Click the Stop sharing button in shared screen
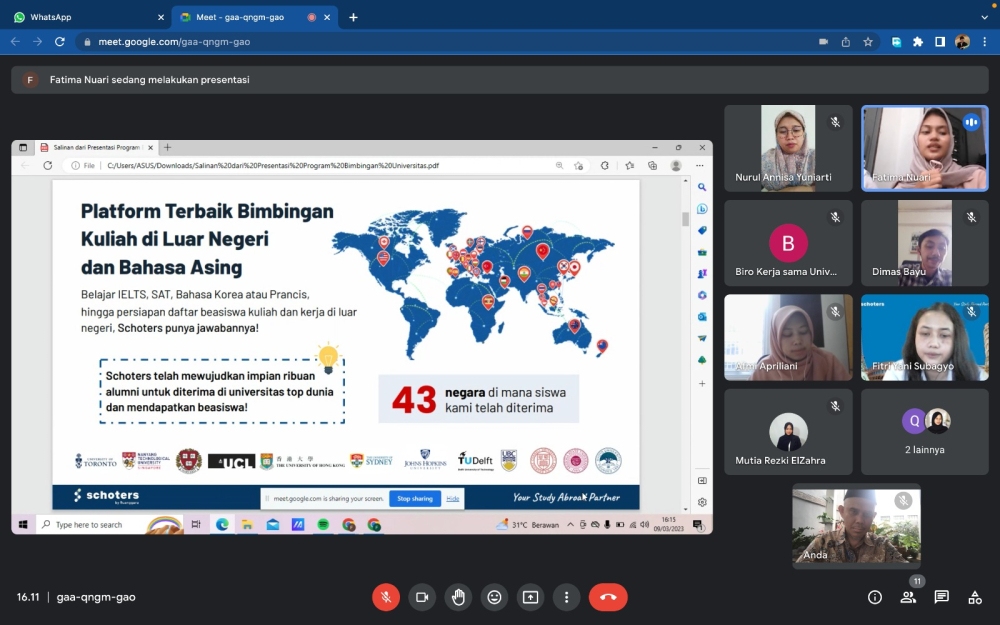Viewport: 1000px width, 625px height. tap(415, 499)
